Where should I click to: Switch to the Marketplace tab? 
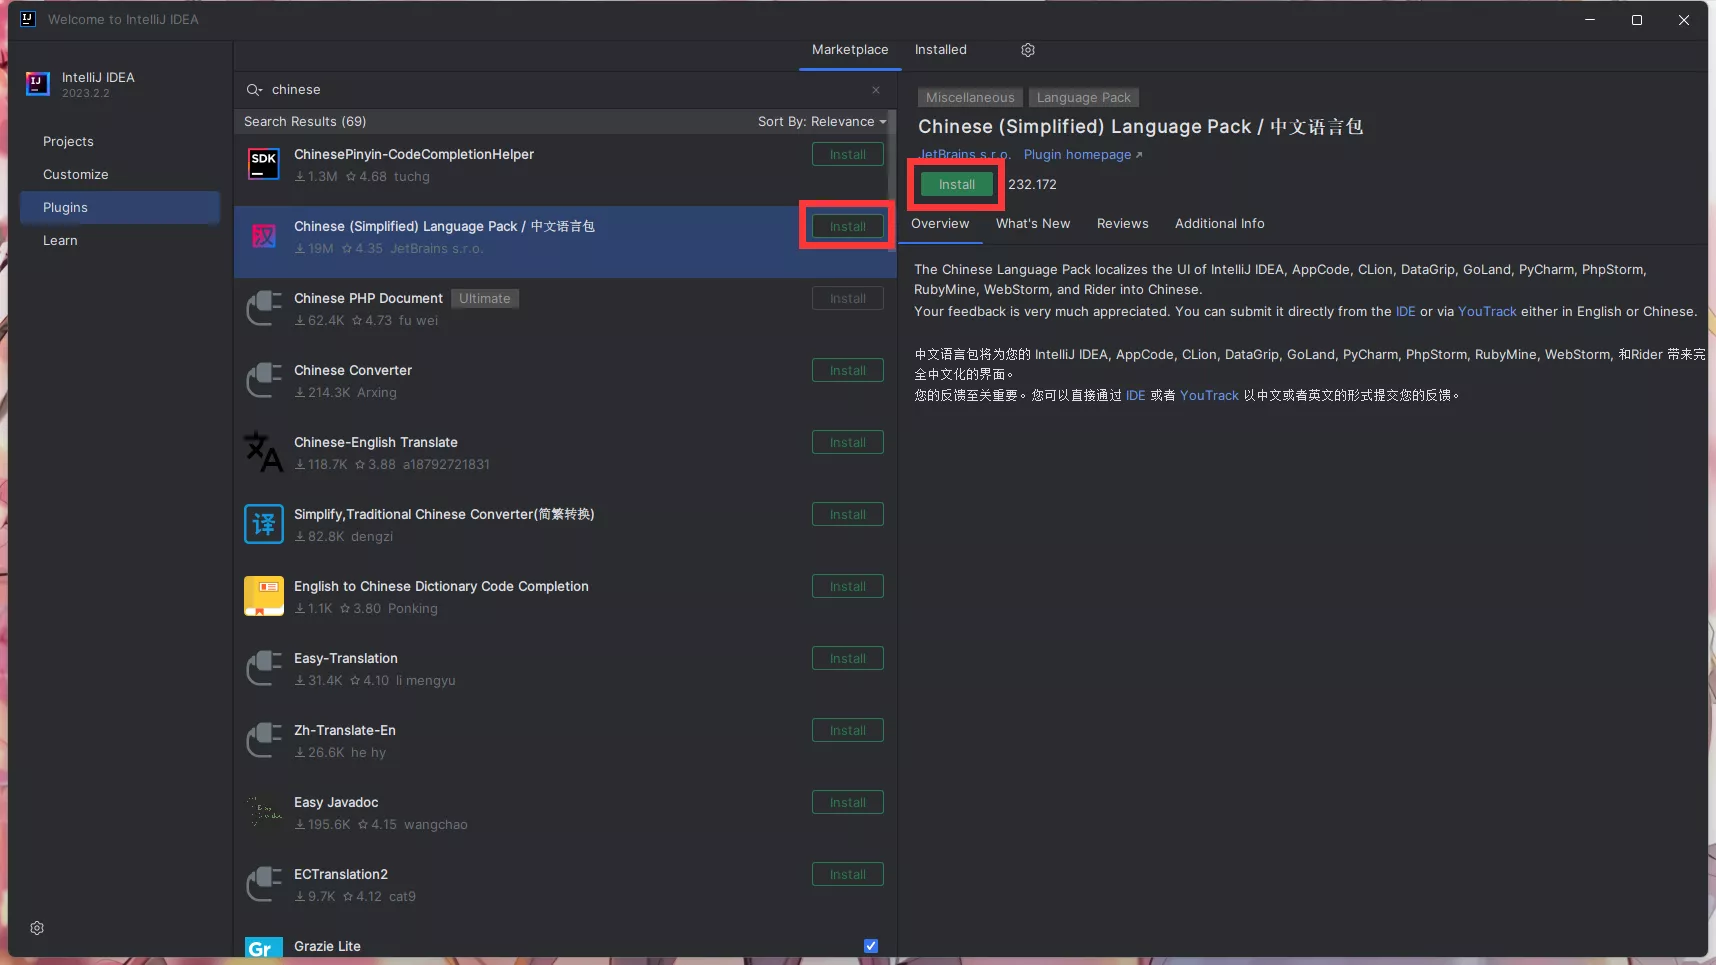click(850, 50)
